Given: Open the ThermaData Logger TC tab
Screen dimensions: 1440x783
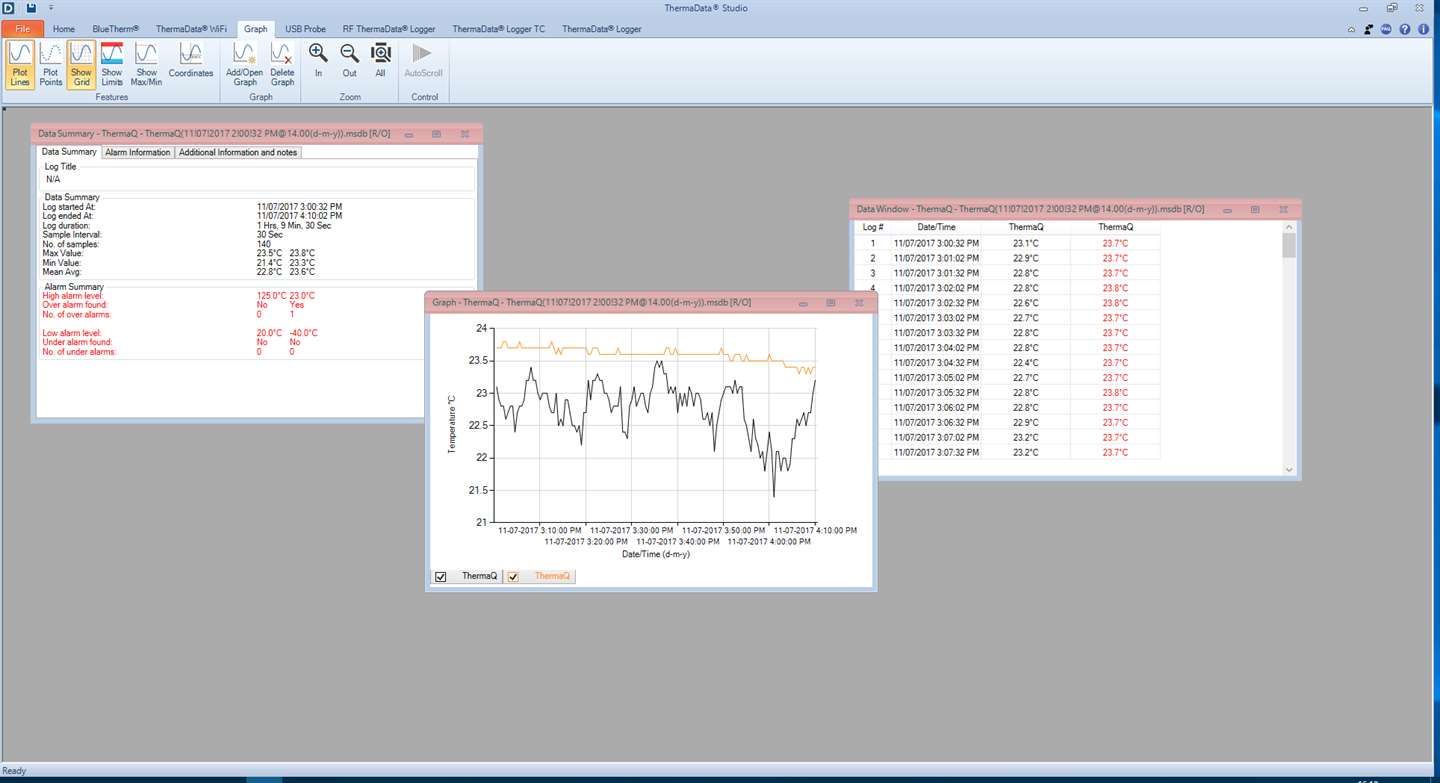Looking at the screenshot, I should [x=499, y=29].
